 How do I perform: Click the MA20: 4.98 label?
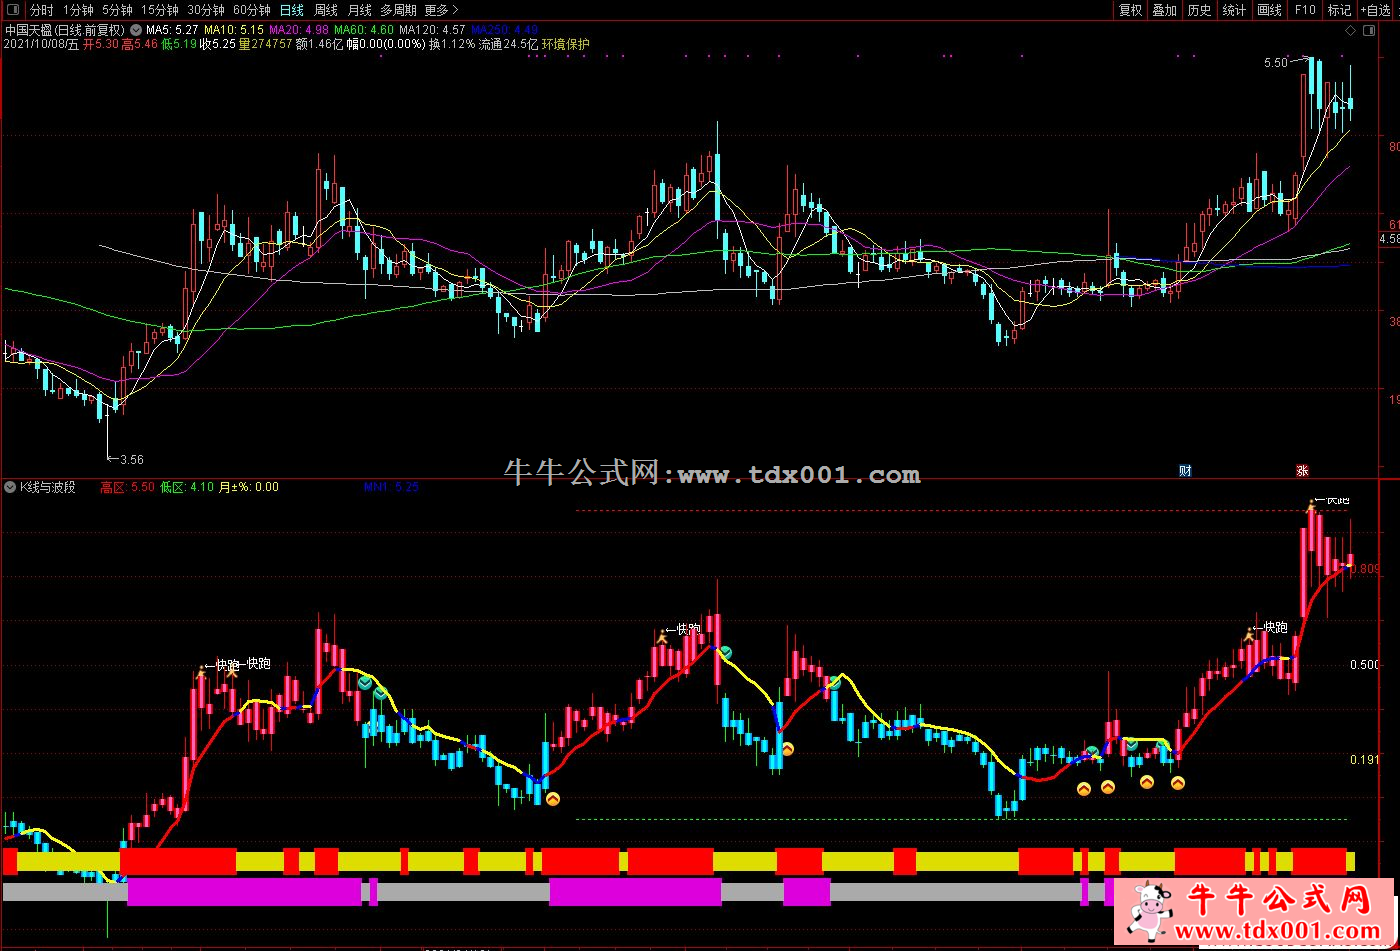point(300,30)
